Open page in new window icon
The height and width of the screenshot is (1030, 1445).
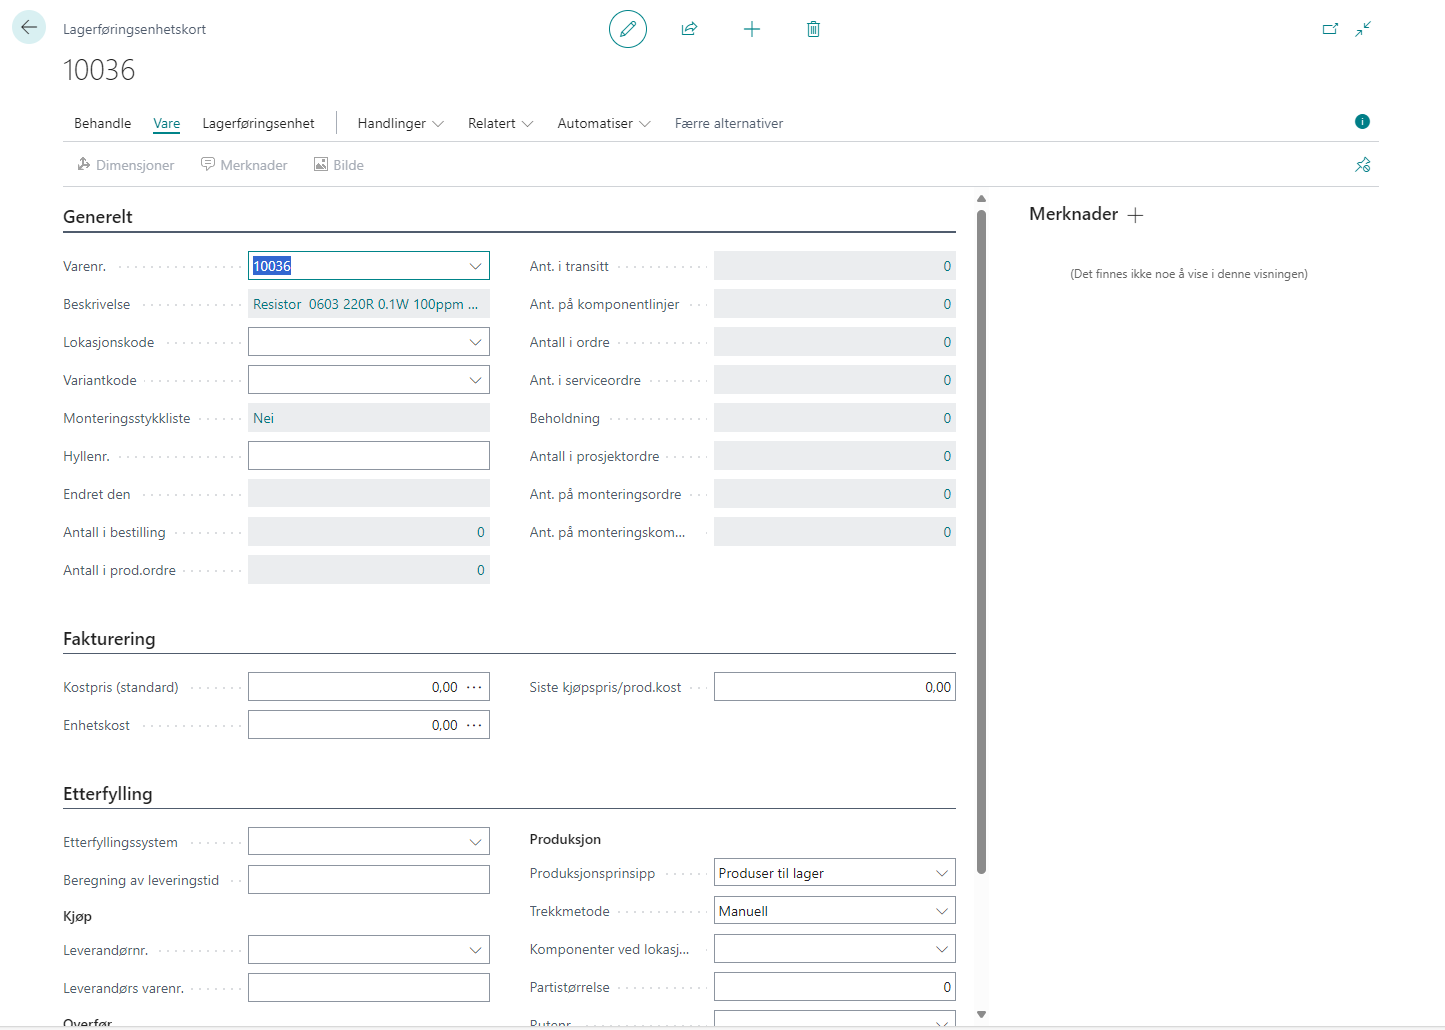coord(1330,29)
